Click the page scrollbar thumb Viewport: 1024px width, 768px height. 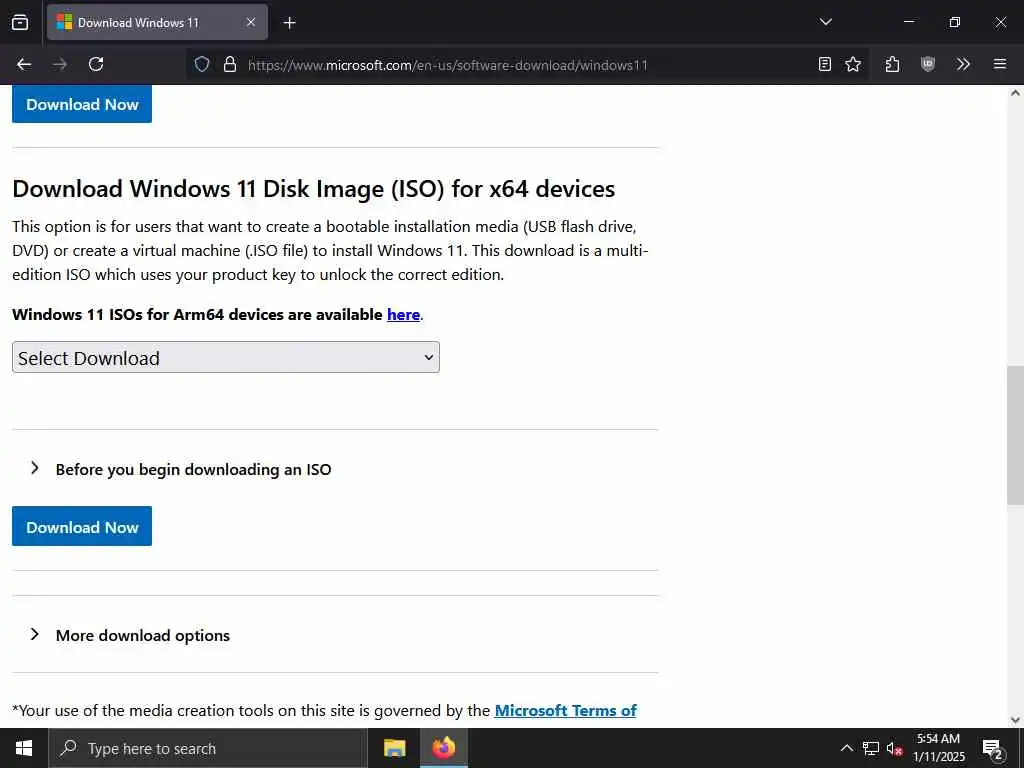pyautogui.click(x=1015, y=435)
